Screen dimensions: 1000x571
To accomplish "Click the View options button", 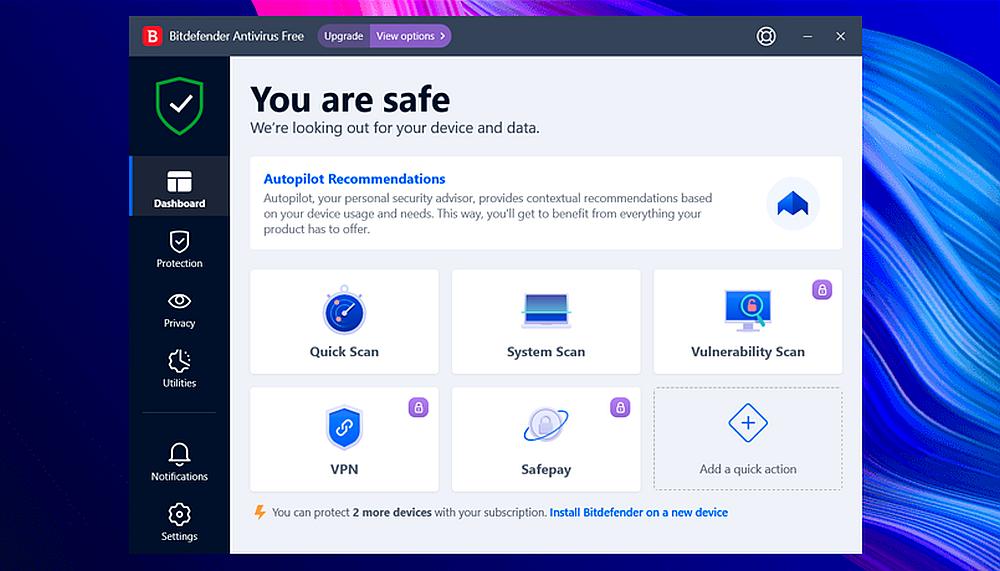I will click(x=411, y=36).
